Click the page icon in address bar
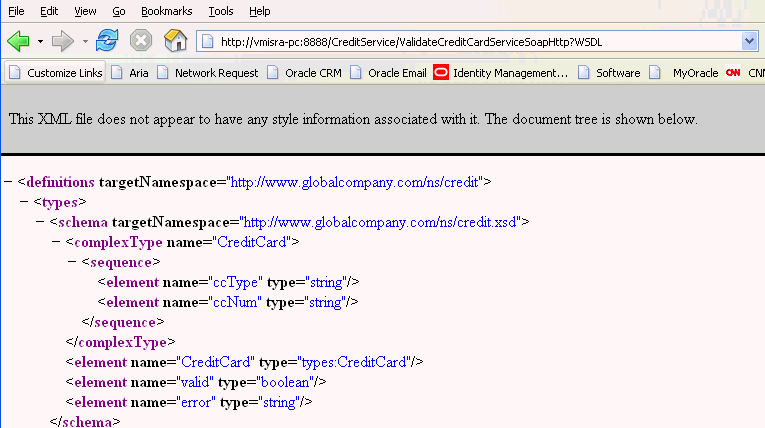This screenshot has height=428, width=765. (208, 41)
